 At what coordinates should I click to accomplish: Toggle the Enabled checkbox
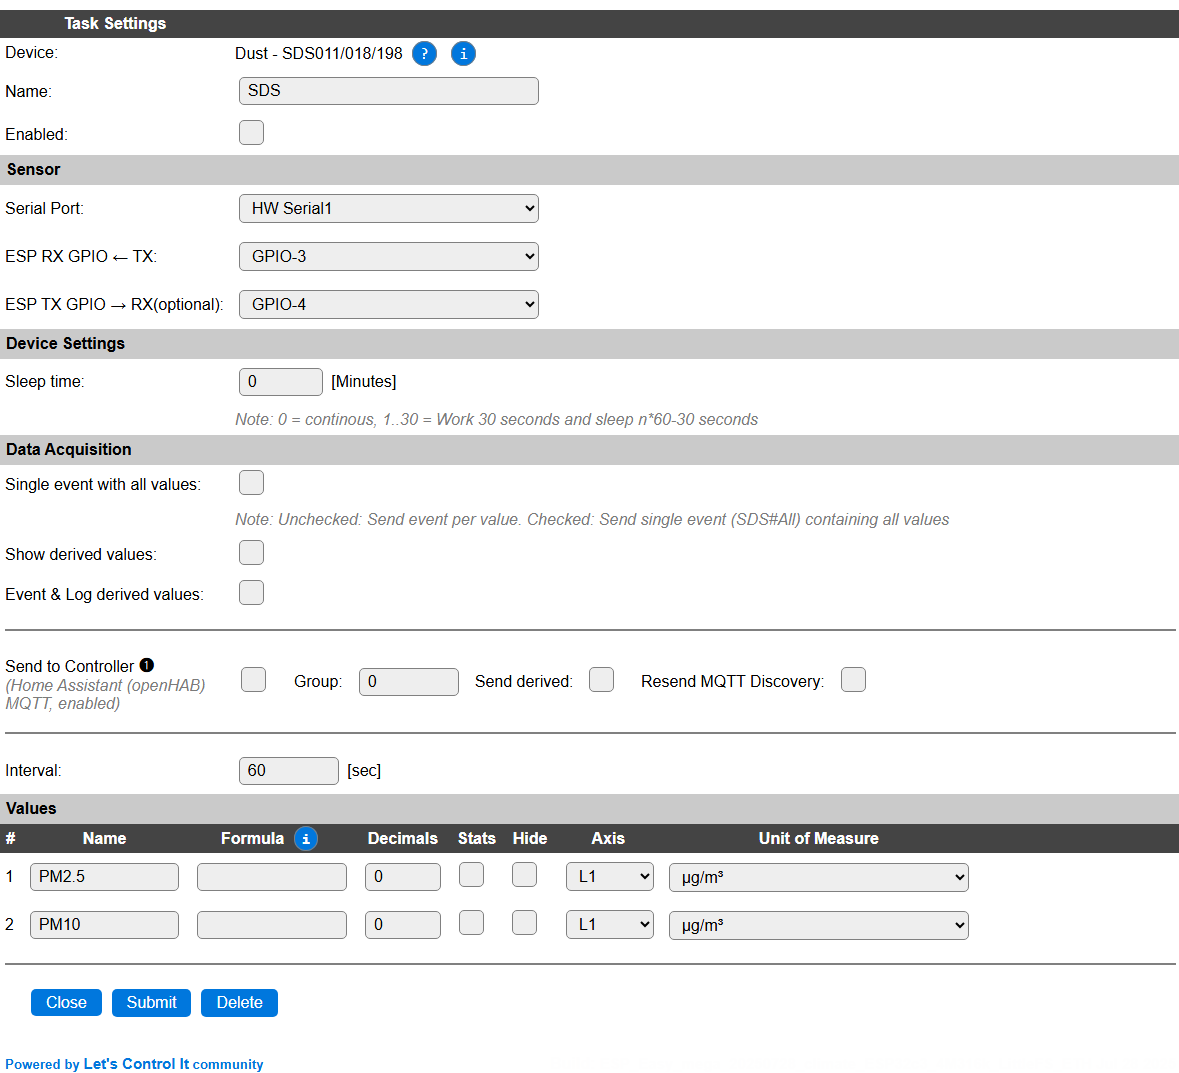click(x=251, y=132)
